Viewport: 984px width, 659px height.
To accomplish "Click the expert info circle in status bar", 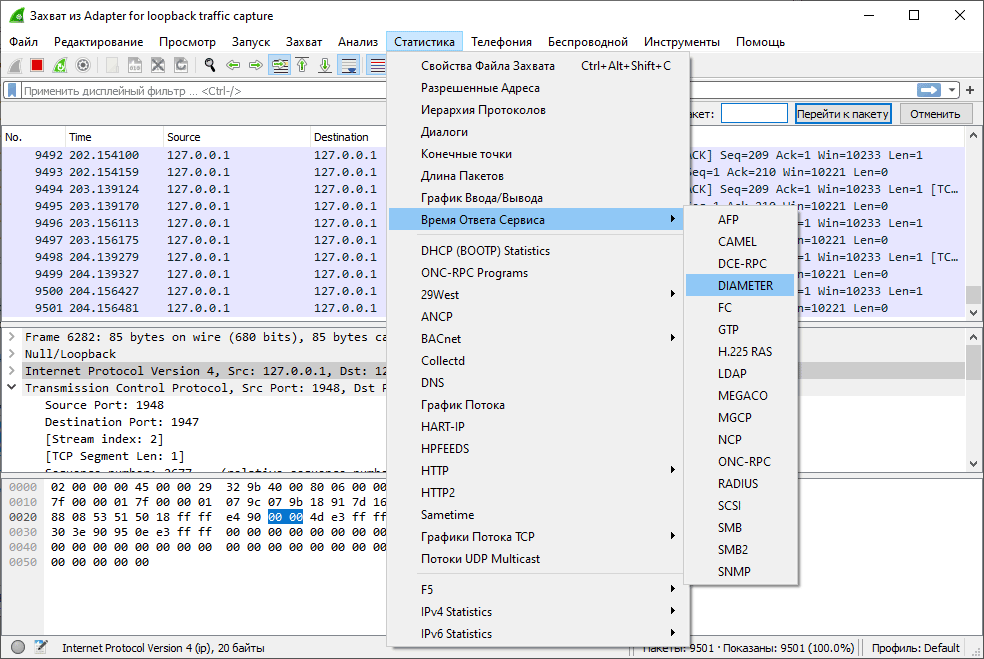I will pyautogui.click(x=18, y=647).
